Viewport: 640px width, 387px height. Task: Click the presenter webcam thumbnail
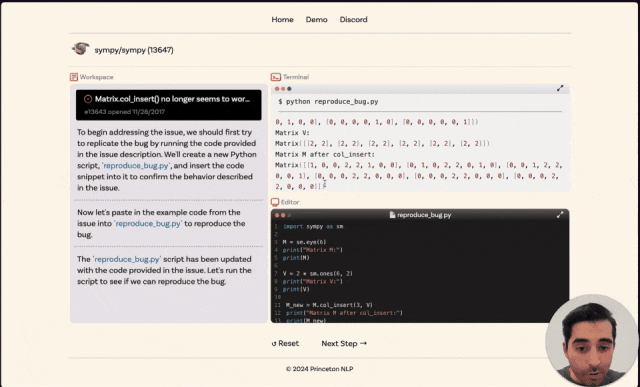[592, 340]
